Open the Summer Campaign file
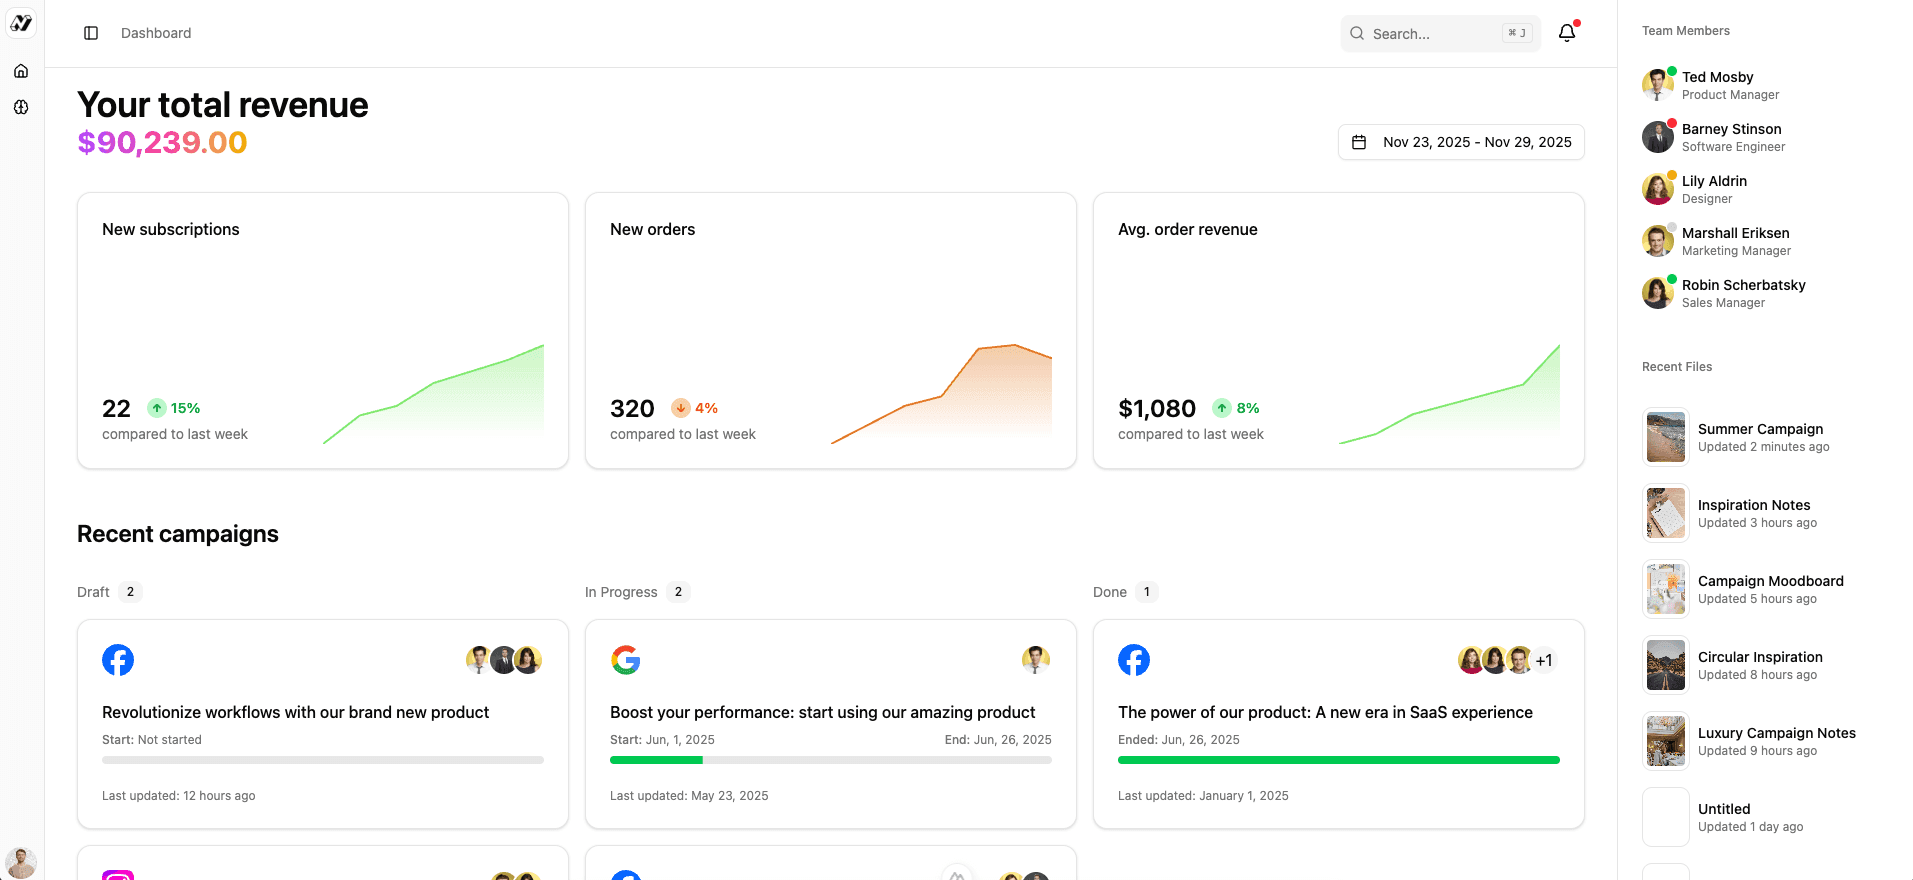Screen dimensions: 1913x880 point(1760,437)
